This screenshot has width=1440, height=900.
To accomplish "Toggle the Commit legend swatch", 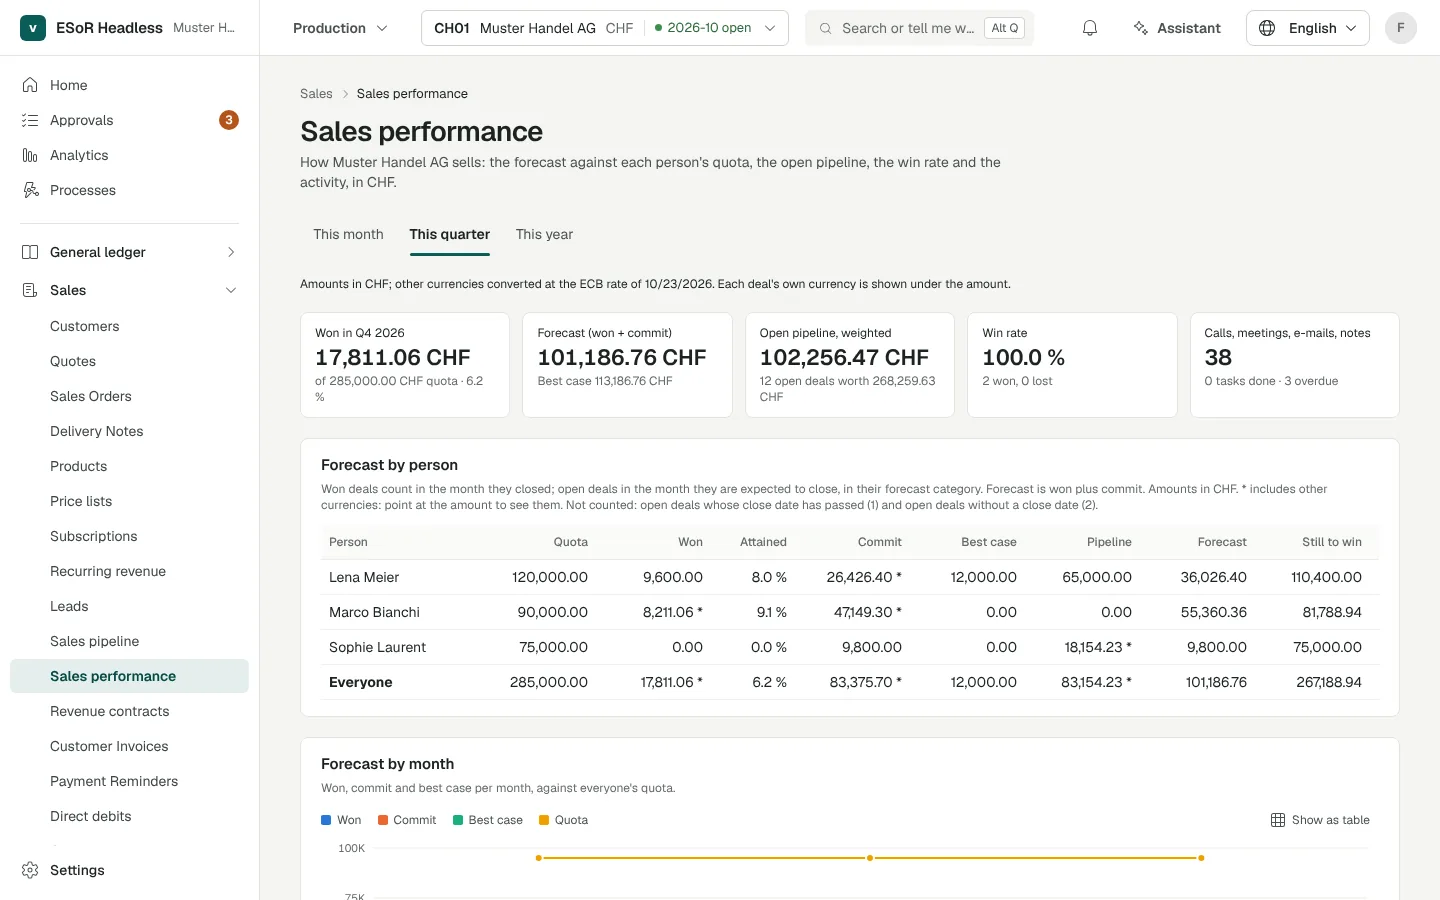I will [383, 820].
